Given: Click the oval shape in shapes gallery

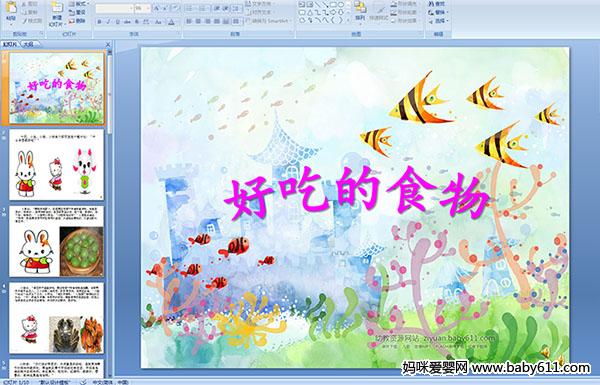Looking at the screenshot, I should [x=341, y=5].
